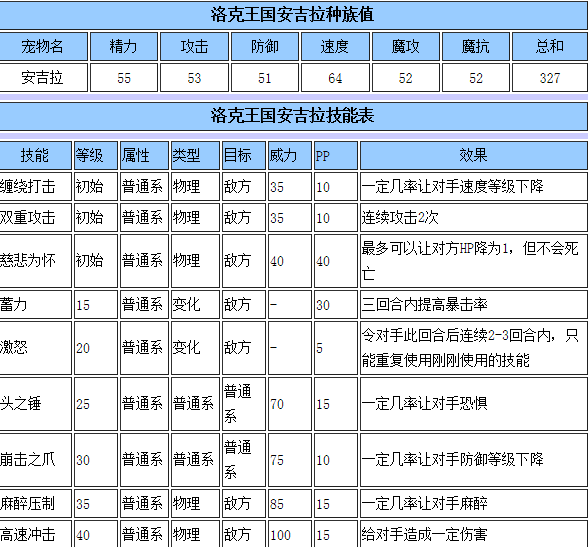Click the 速度 stat header cell
Screen dimensions: 588x547
[335, 46]
